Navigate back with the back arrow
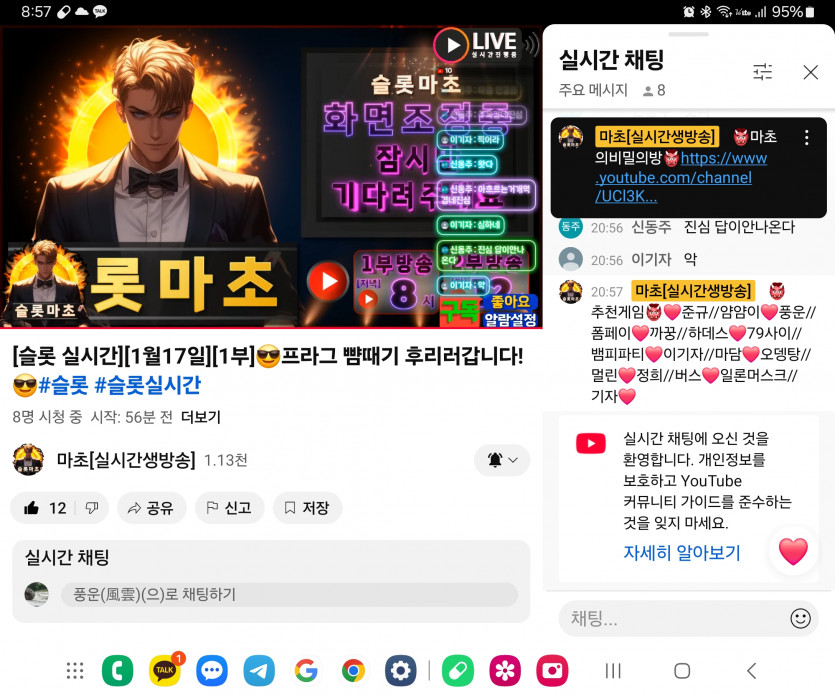Viewport: 835px width, 695px height. tap(751, 671)
